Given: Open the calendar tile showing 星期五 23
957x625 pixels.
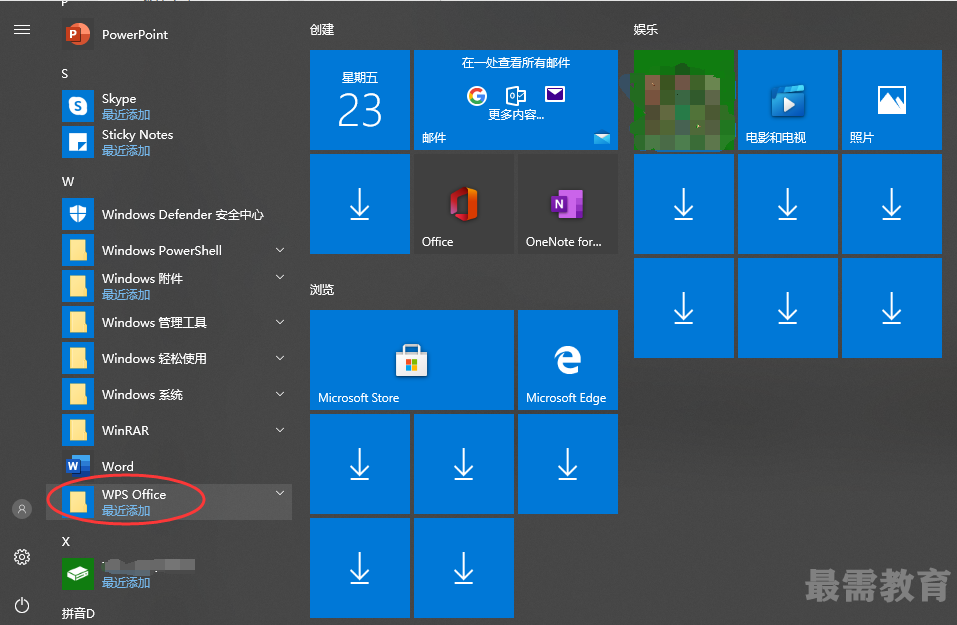Looking at the screenshot, I should click(359, 100).
